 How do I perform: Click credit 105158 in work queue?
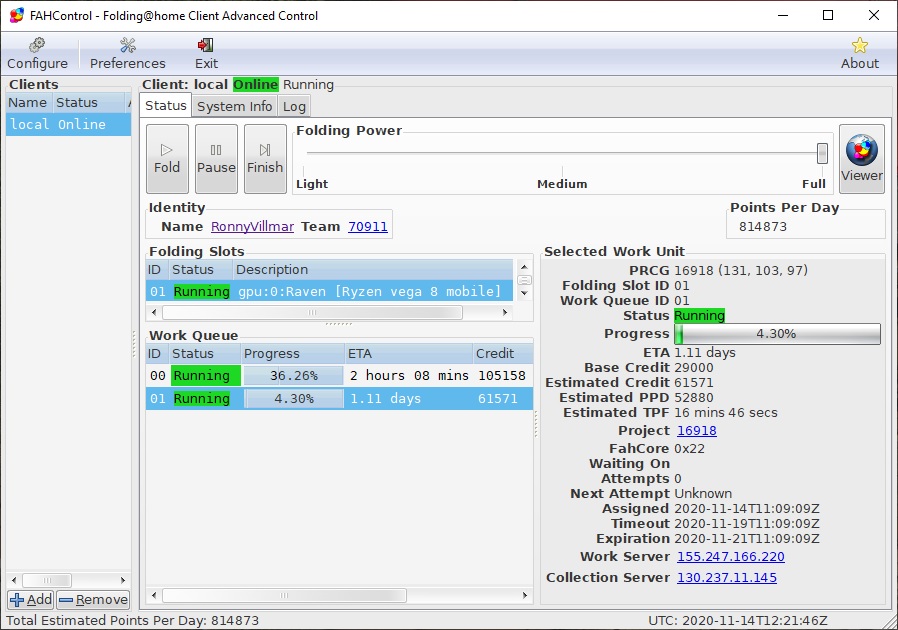click(502, 376)
